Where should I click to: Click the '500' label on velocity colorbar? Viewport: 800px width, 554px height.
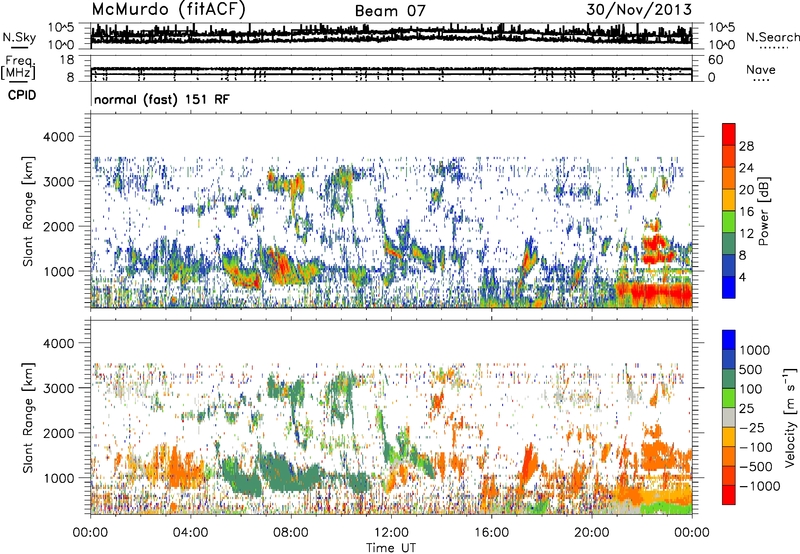click(x=753, y=370)
